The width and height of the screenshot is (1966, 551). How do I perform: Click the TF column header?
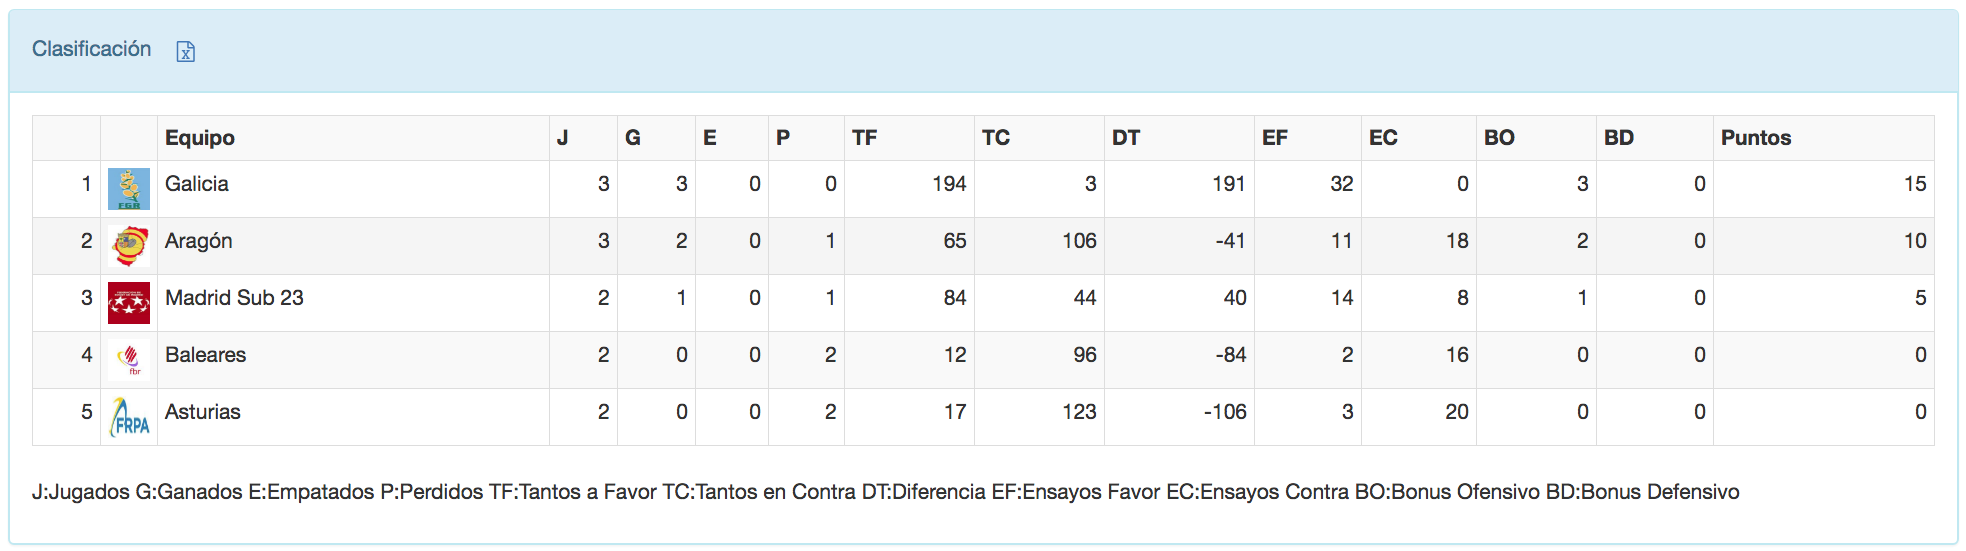[864, 138]
